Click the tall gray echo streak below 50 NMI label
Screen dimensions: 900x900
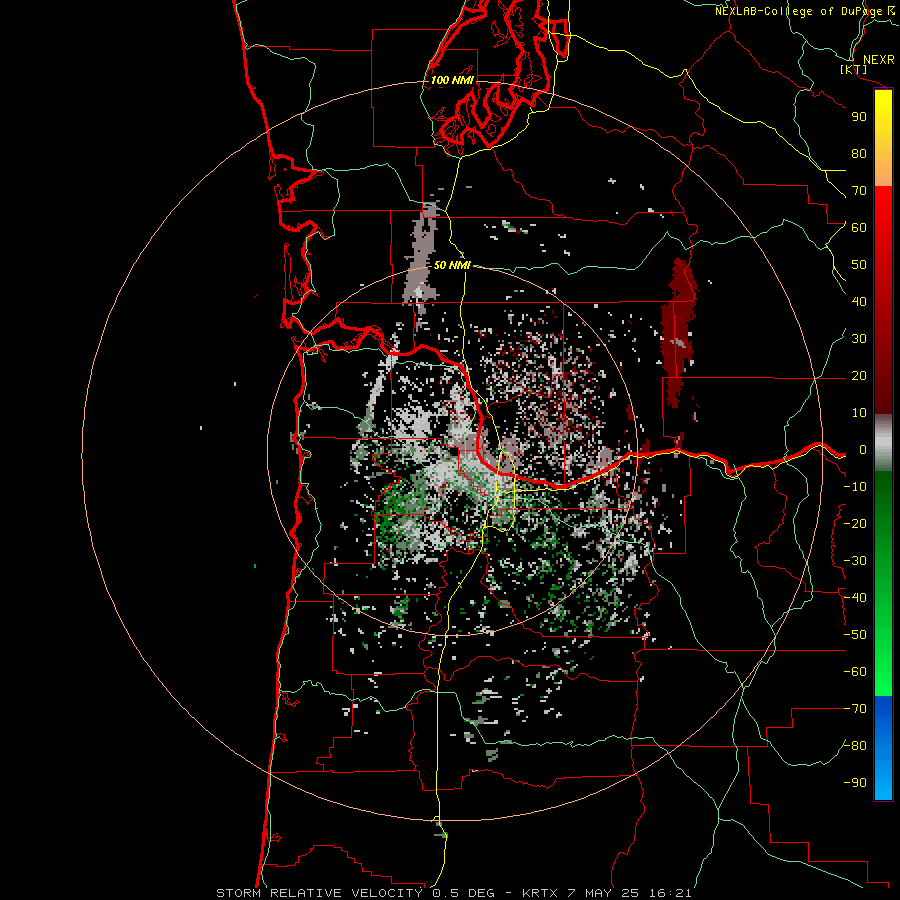[421, 255]
